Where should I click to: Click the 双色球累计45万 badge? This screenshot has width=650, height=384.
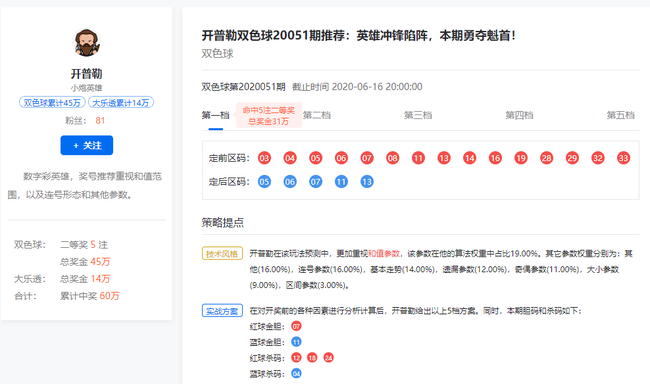52,102
